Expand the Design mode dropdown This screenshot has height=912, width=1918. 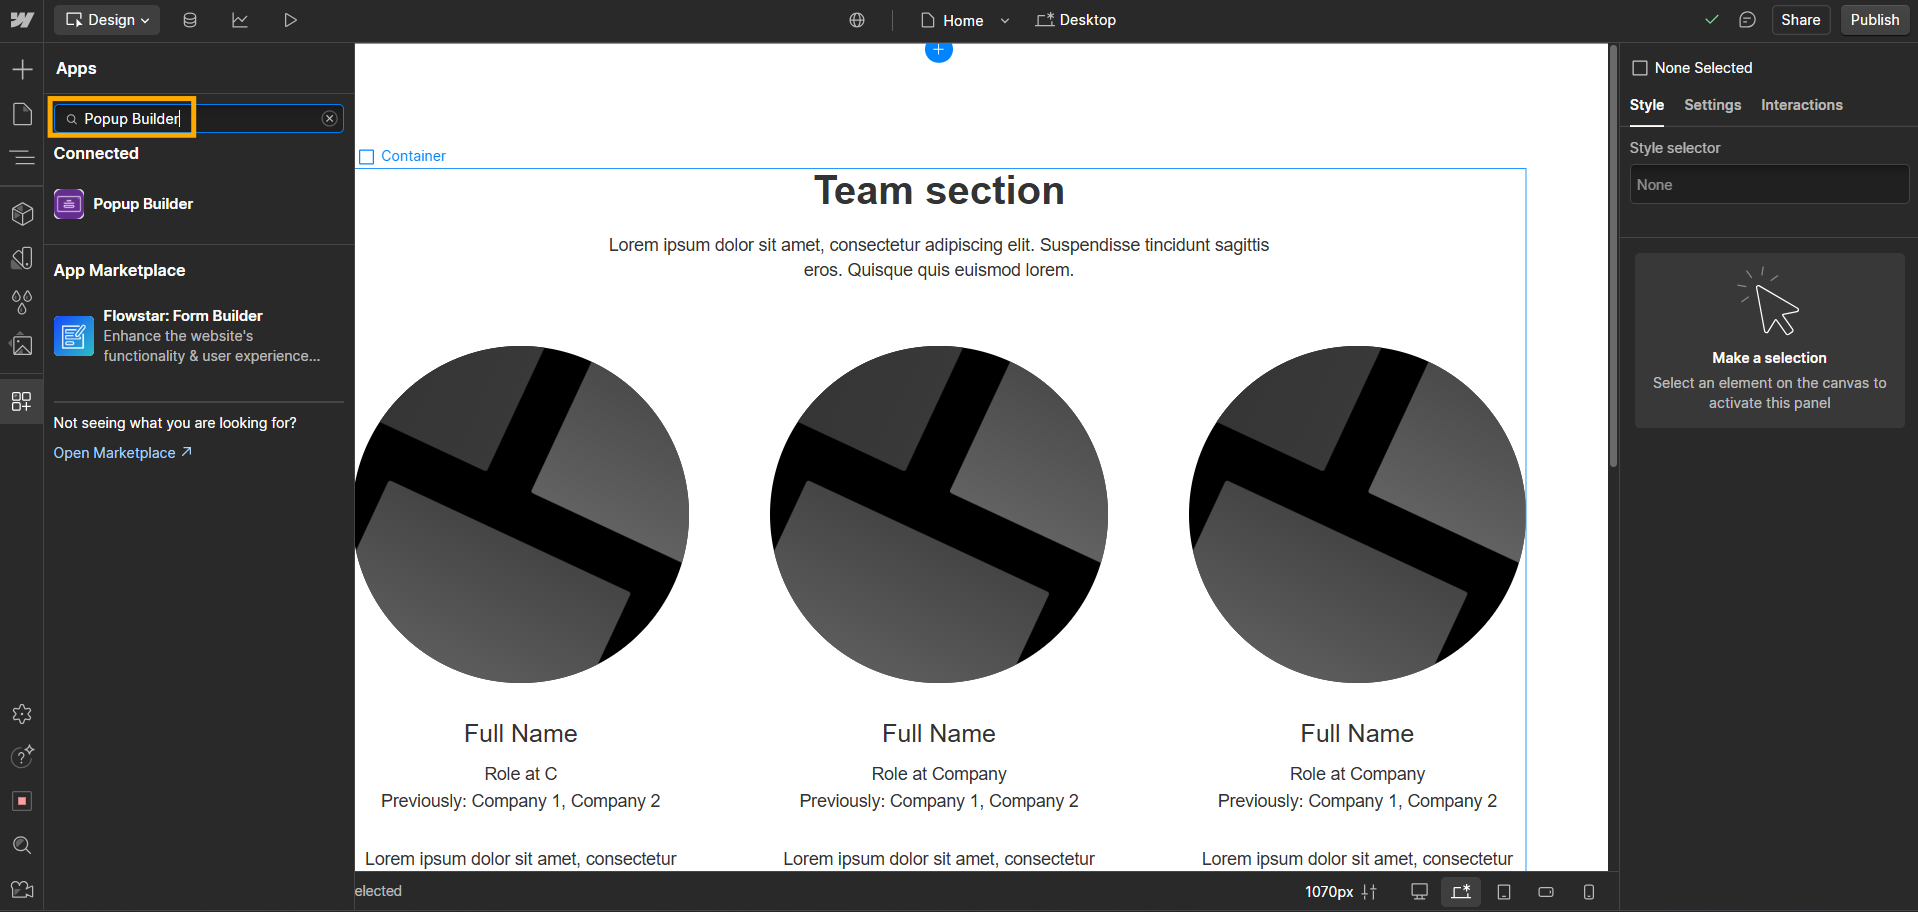(x=108, y=20)
